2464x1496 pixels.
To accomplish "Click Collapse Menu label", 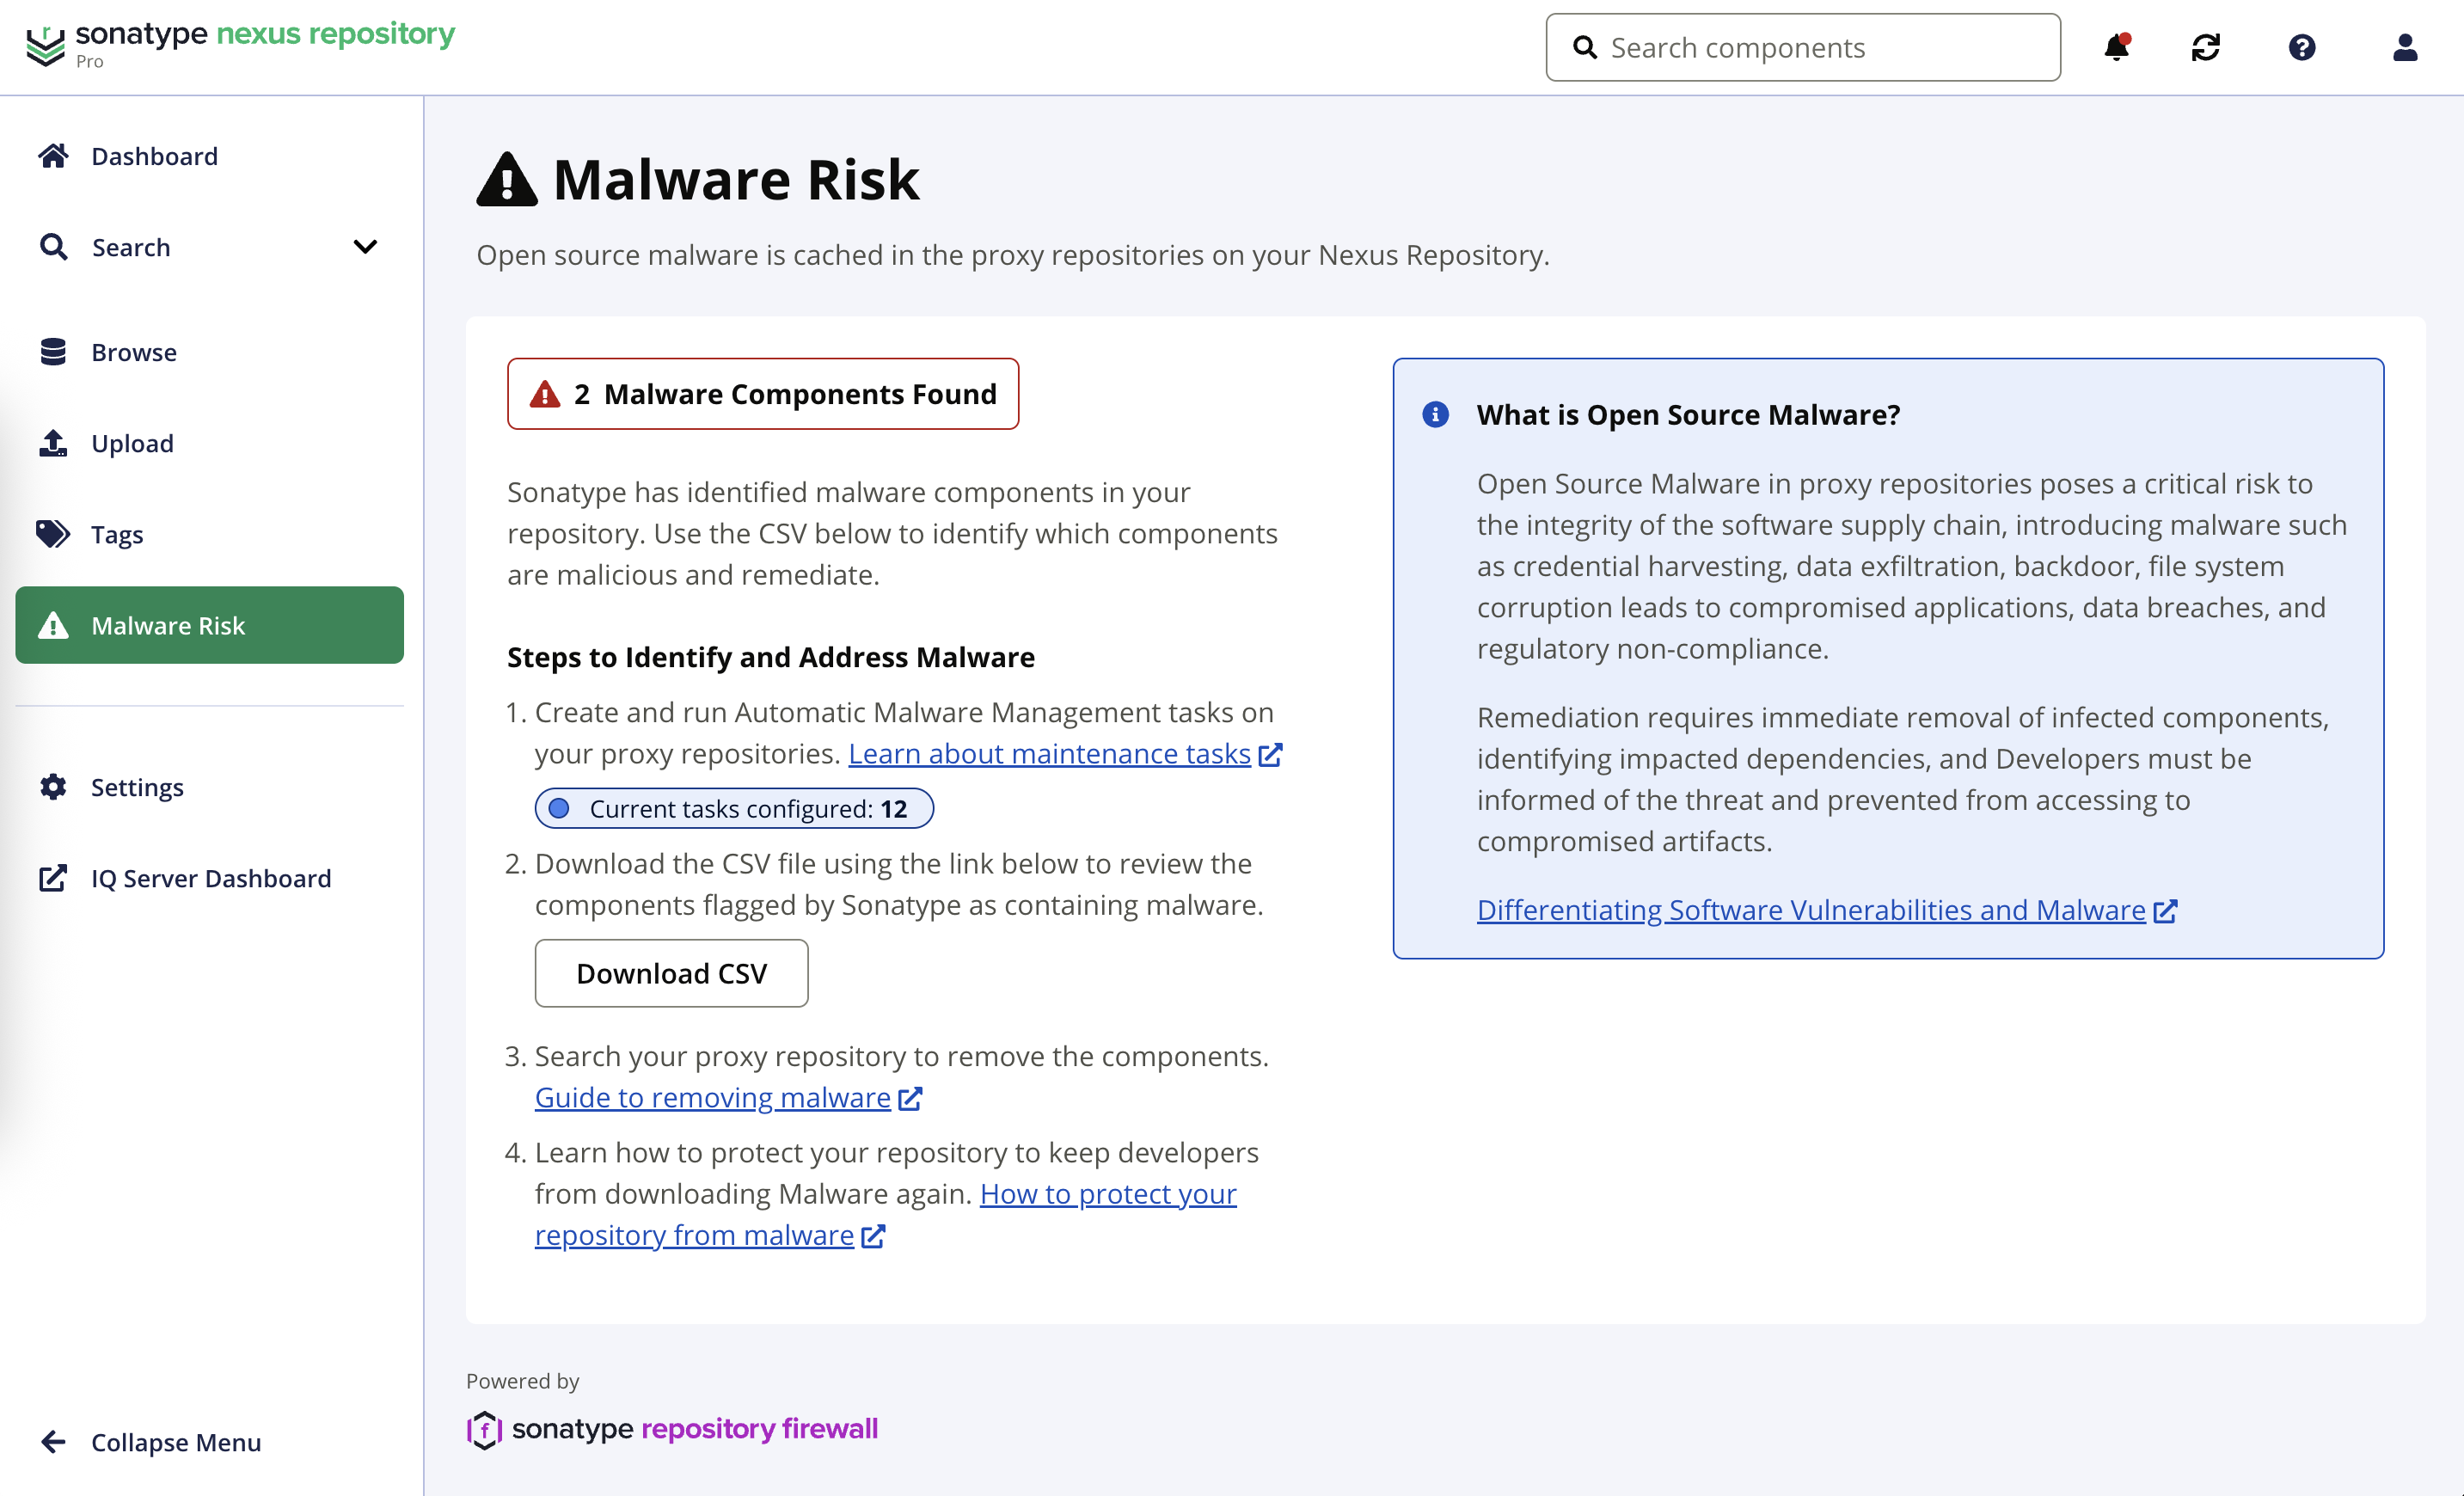I will click(176, 1442).
